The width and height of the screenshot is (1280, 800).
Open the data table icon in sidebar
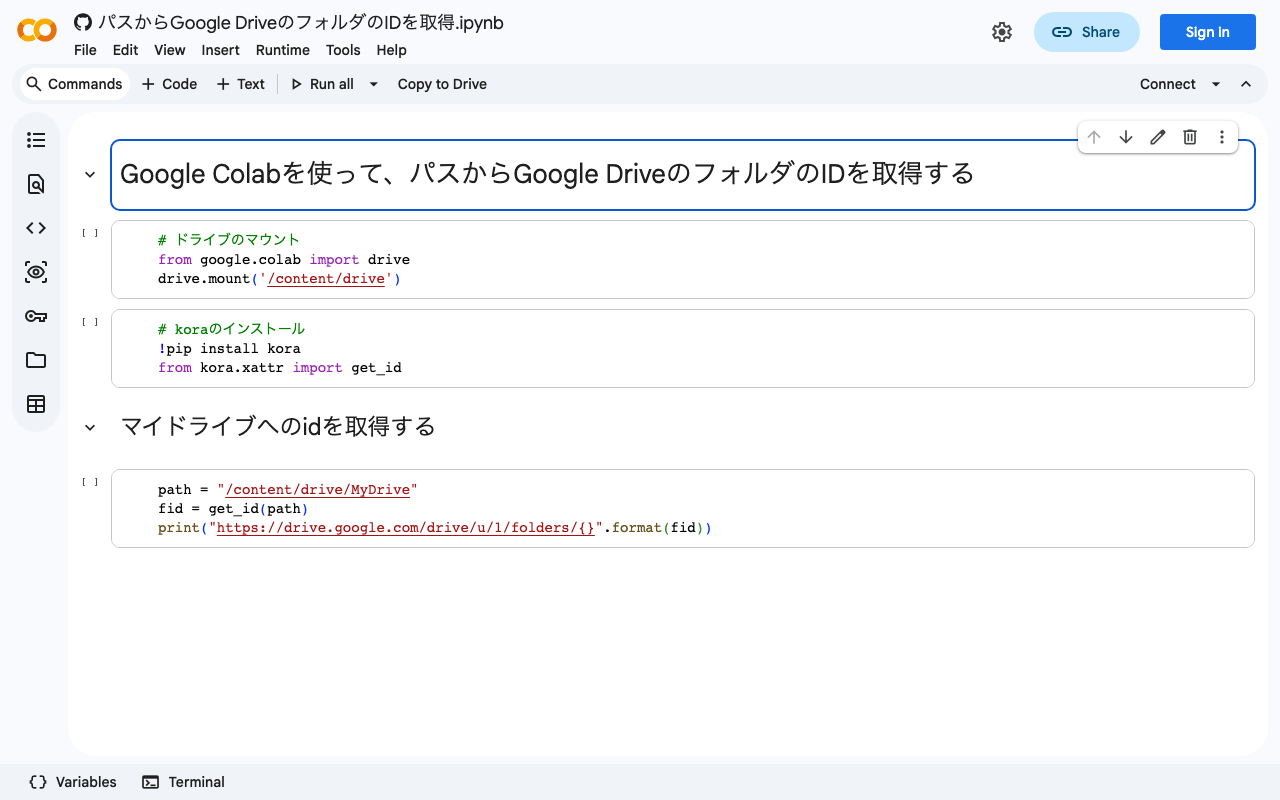pos(36,404)
